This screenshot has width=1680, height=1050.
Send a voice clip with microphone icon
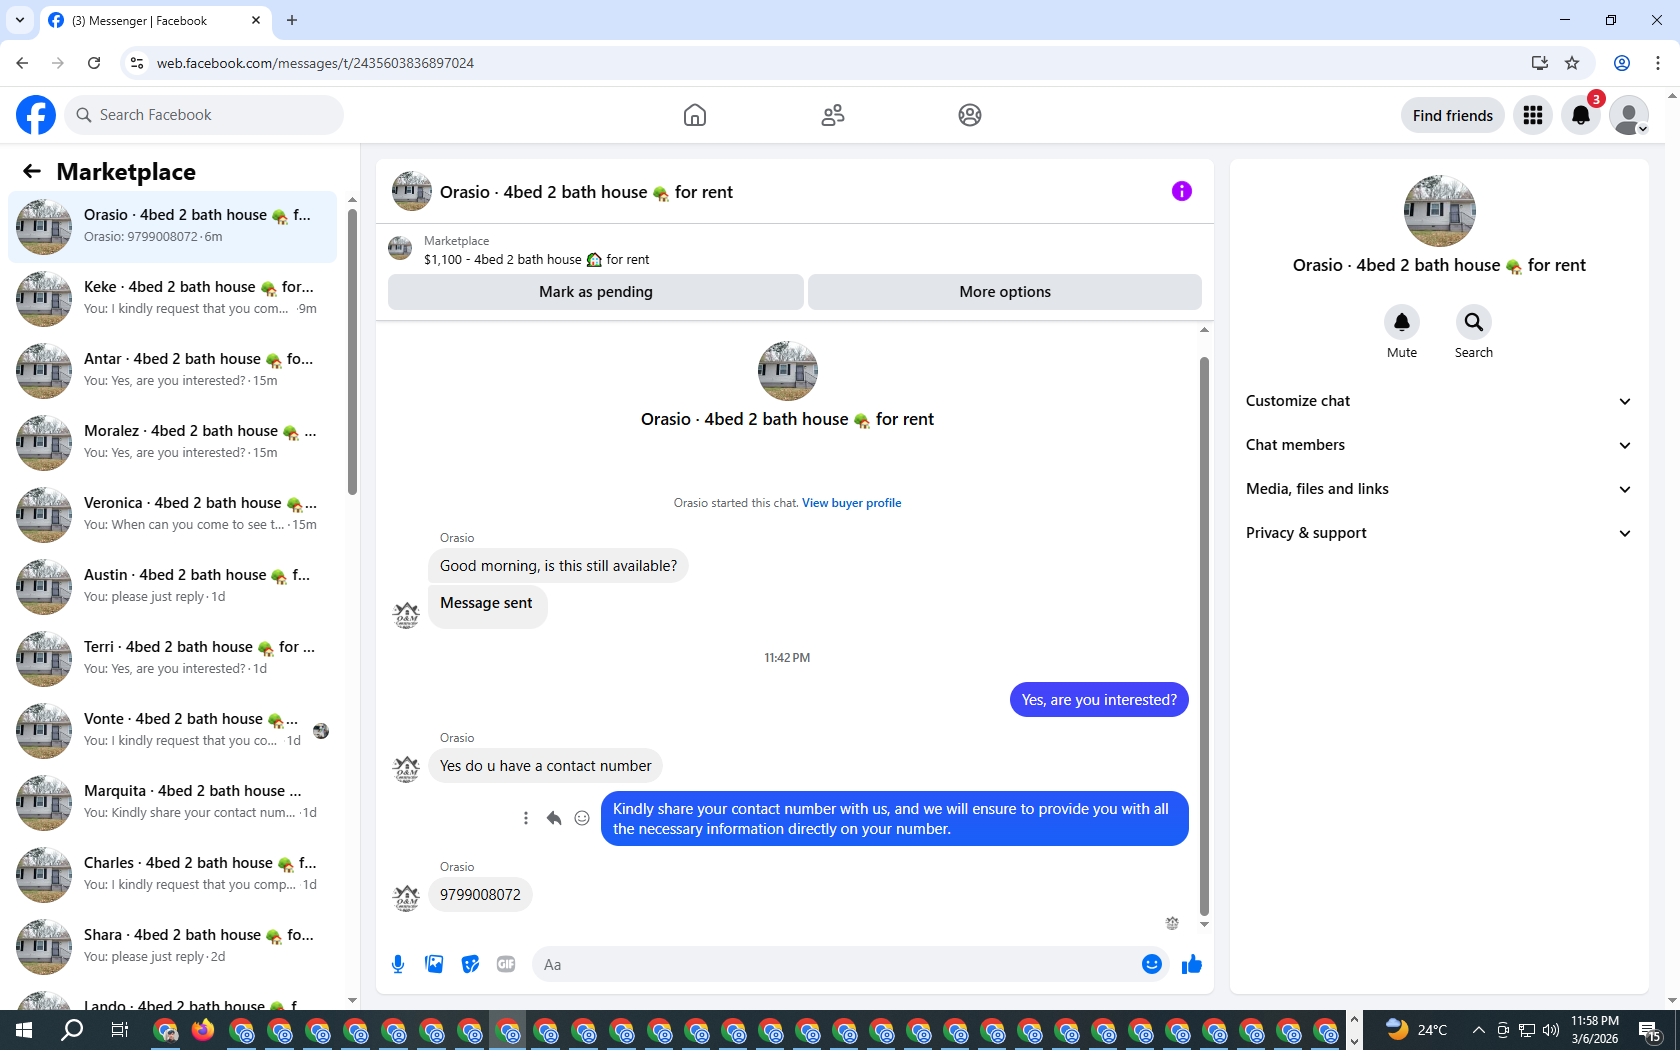click(x=398, y=964)
